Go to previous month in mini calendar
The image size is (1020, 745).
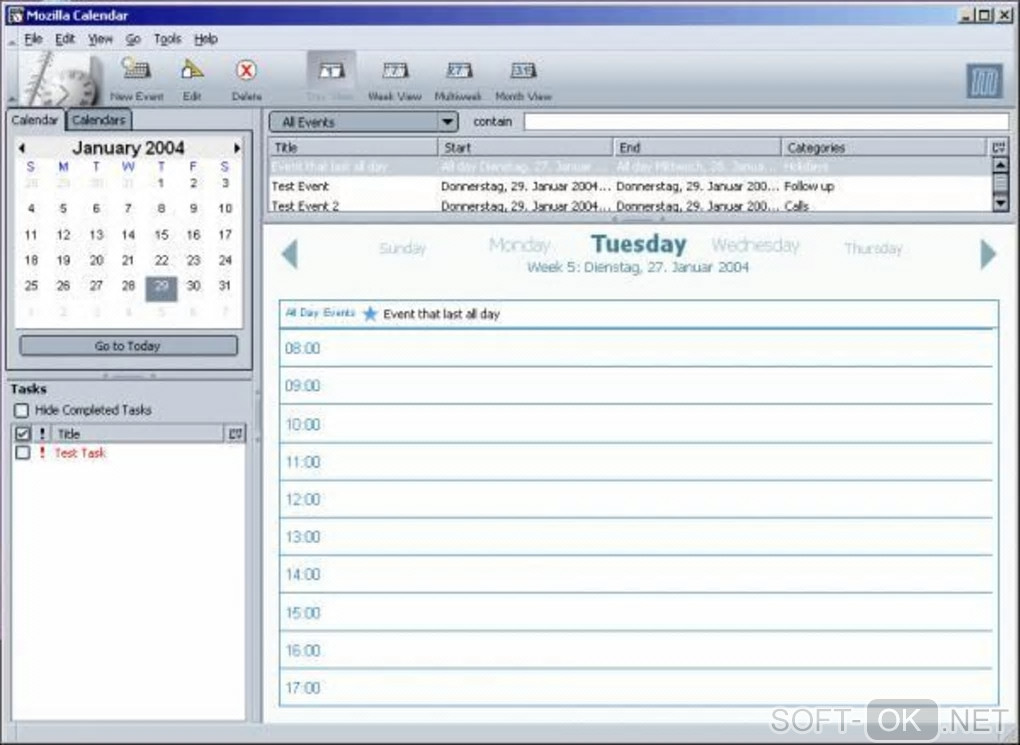coord(22,148)
